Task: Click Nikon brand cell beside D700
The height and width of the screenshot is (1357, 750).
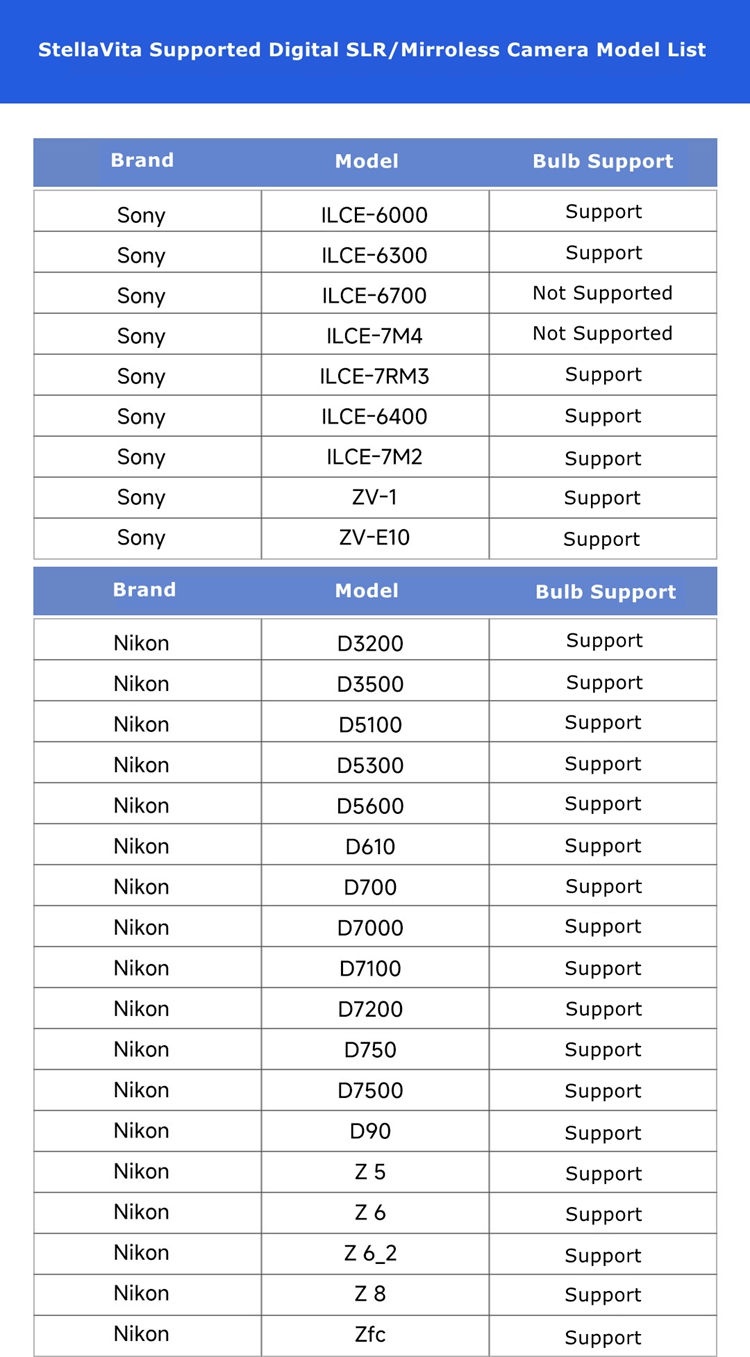Action: [x=141, y=887]
